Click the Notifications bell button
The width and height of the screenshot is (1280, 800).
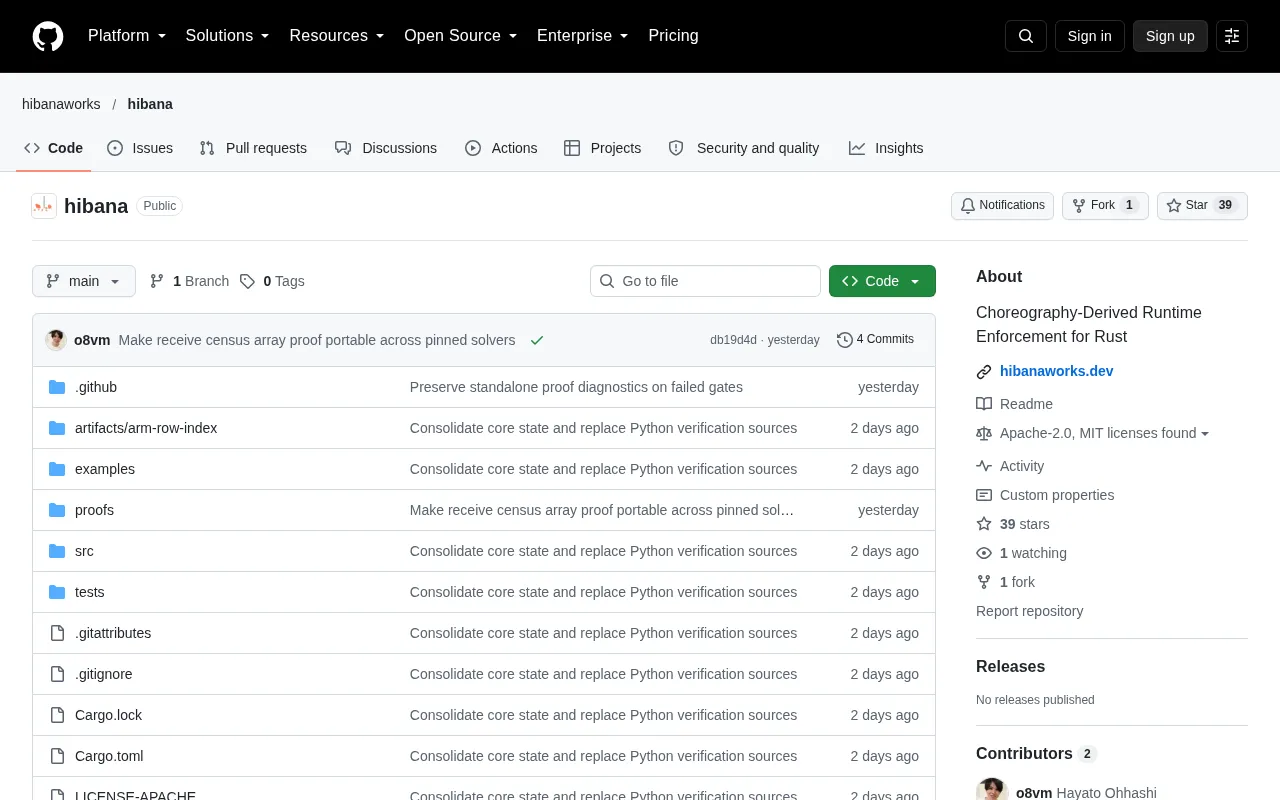[1002, 206]
